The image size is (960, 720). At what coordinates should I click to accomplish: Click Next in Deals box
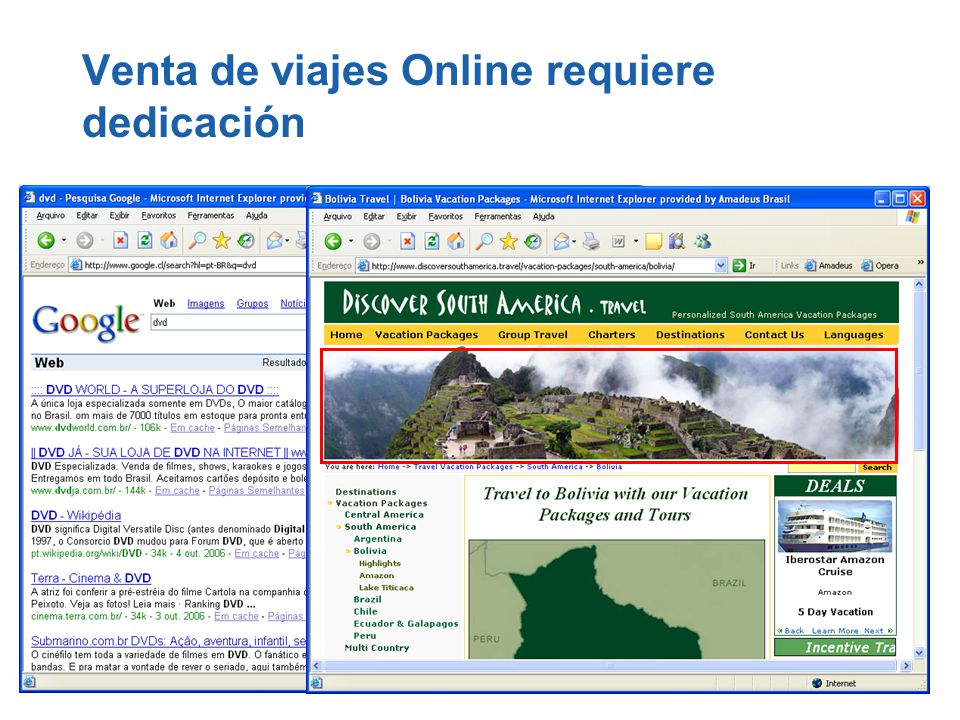[x=879, y=631]
